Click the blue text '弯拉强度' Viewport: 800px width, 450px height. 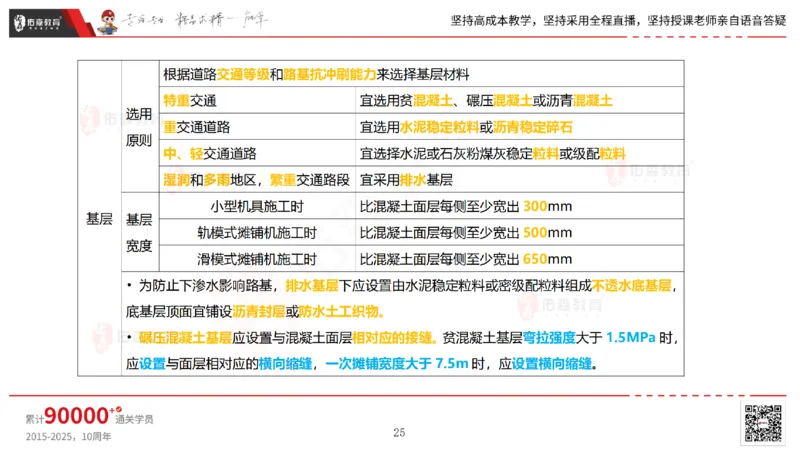(549, 338)
